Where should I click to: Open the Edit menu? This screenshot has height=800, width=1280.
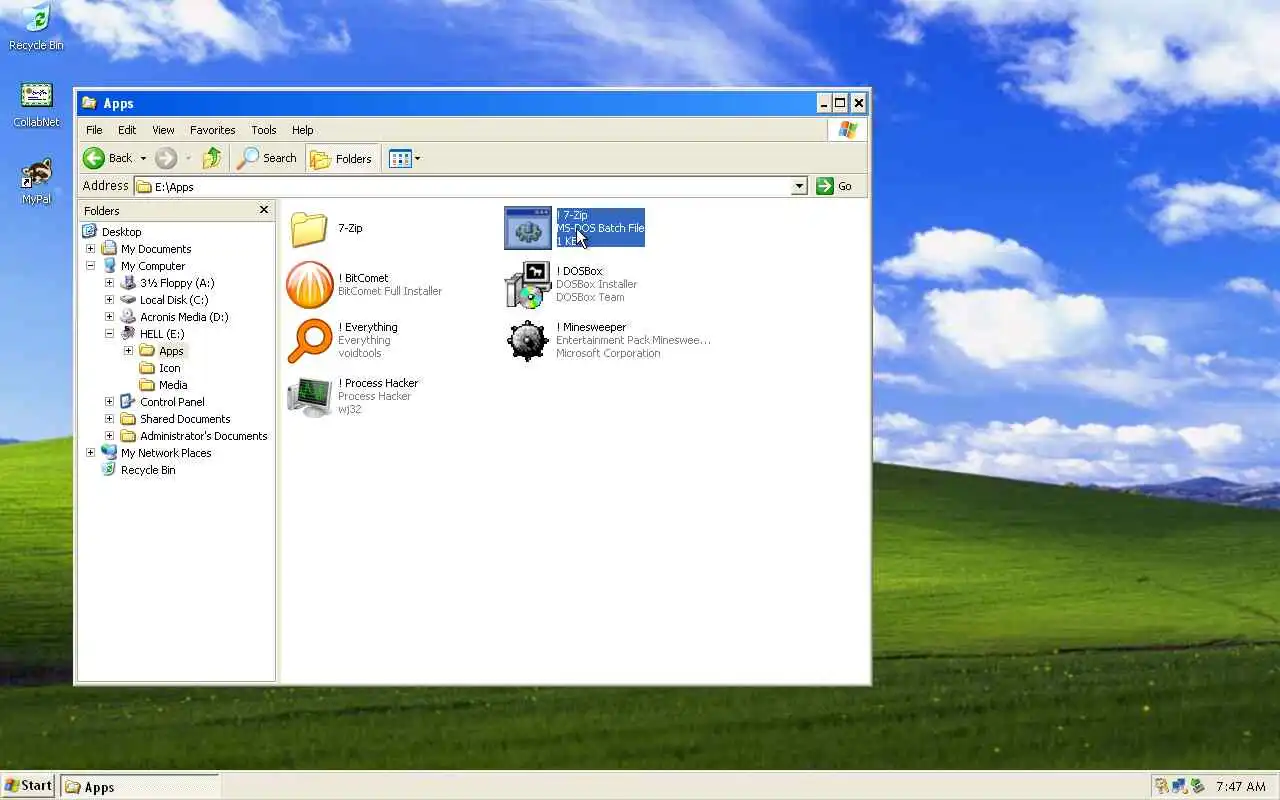pos(127,130)
